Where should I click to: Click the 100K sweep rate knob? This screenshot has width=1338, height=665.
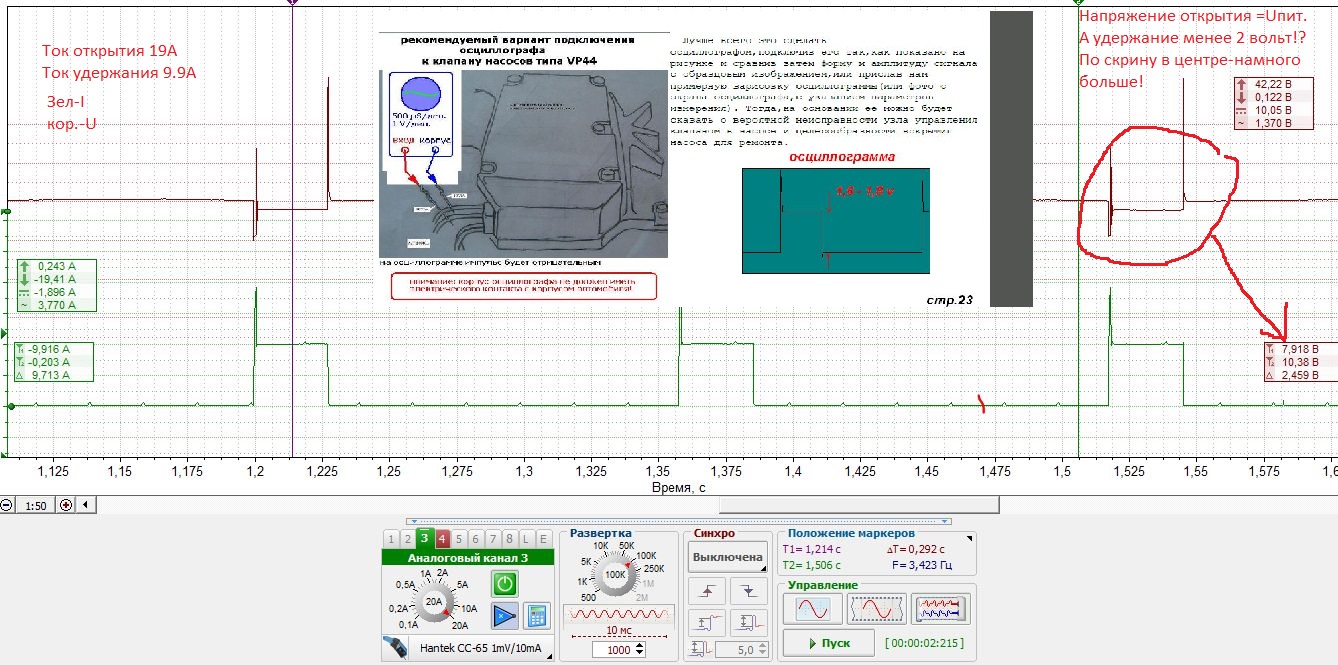(615, 575)
